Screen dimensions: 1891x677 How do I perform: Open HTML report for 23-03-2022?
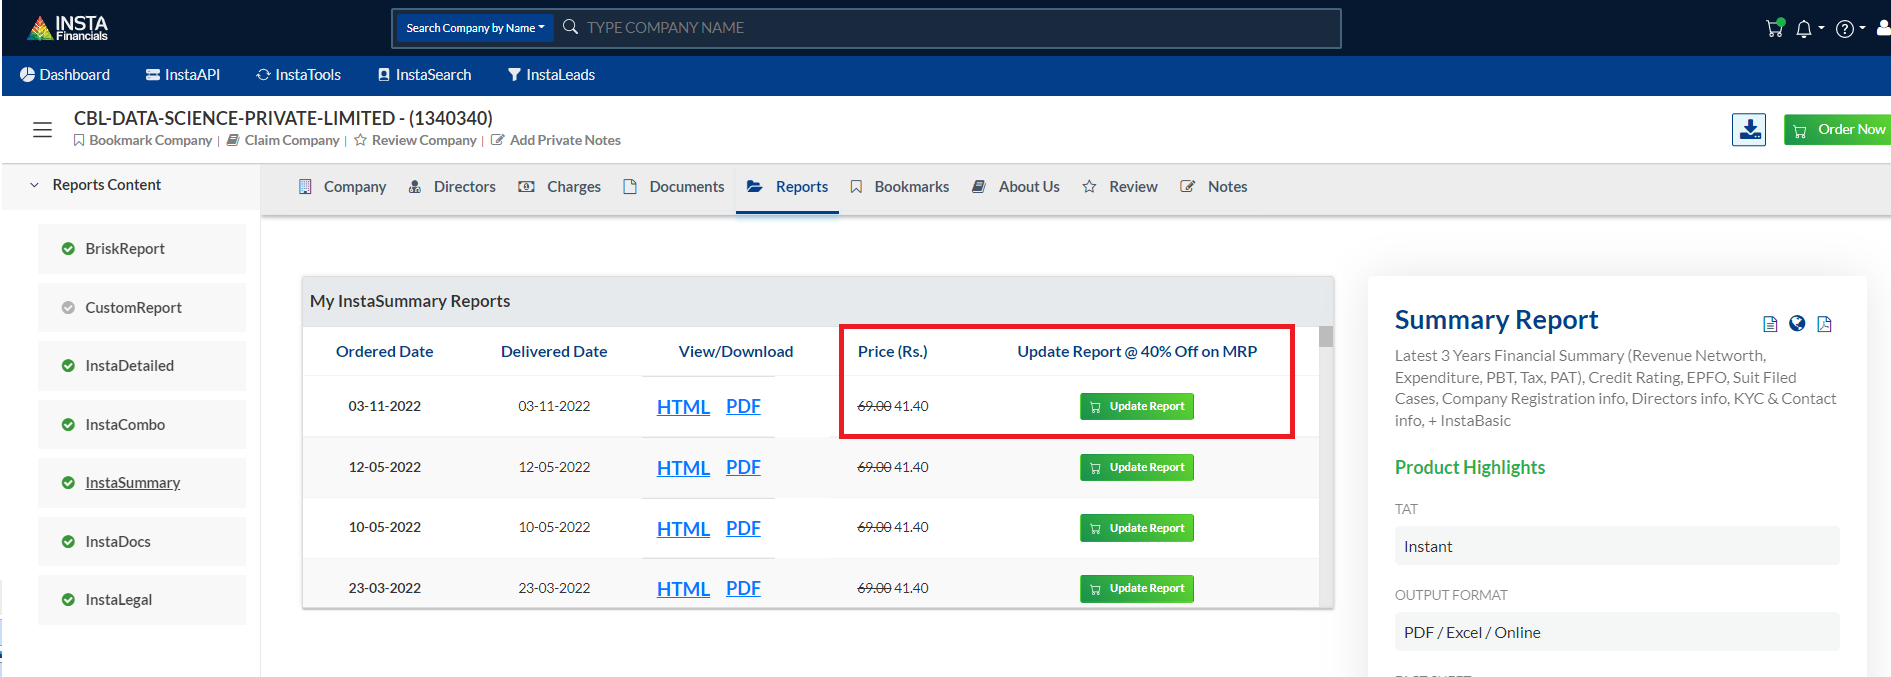pyautogui.click(x=683, y=589)
